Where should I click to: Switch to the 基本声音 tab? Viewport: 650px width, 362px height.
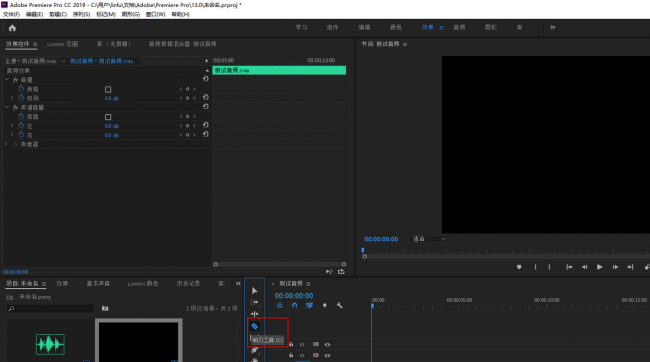(98, 284)
